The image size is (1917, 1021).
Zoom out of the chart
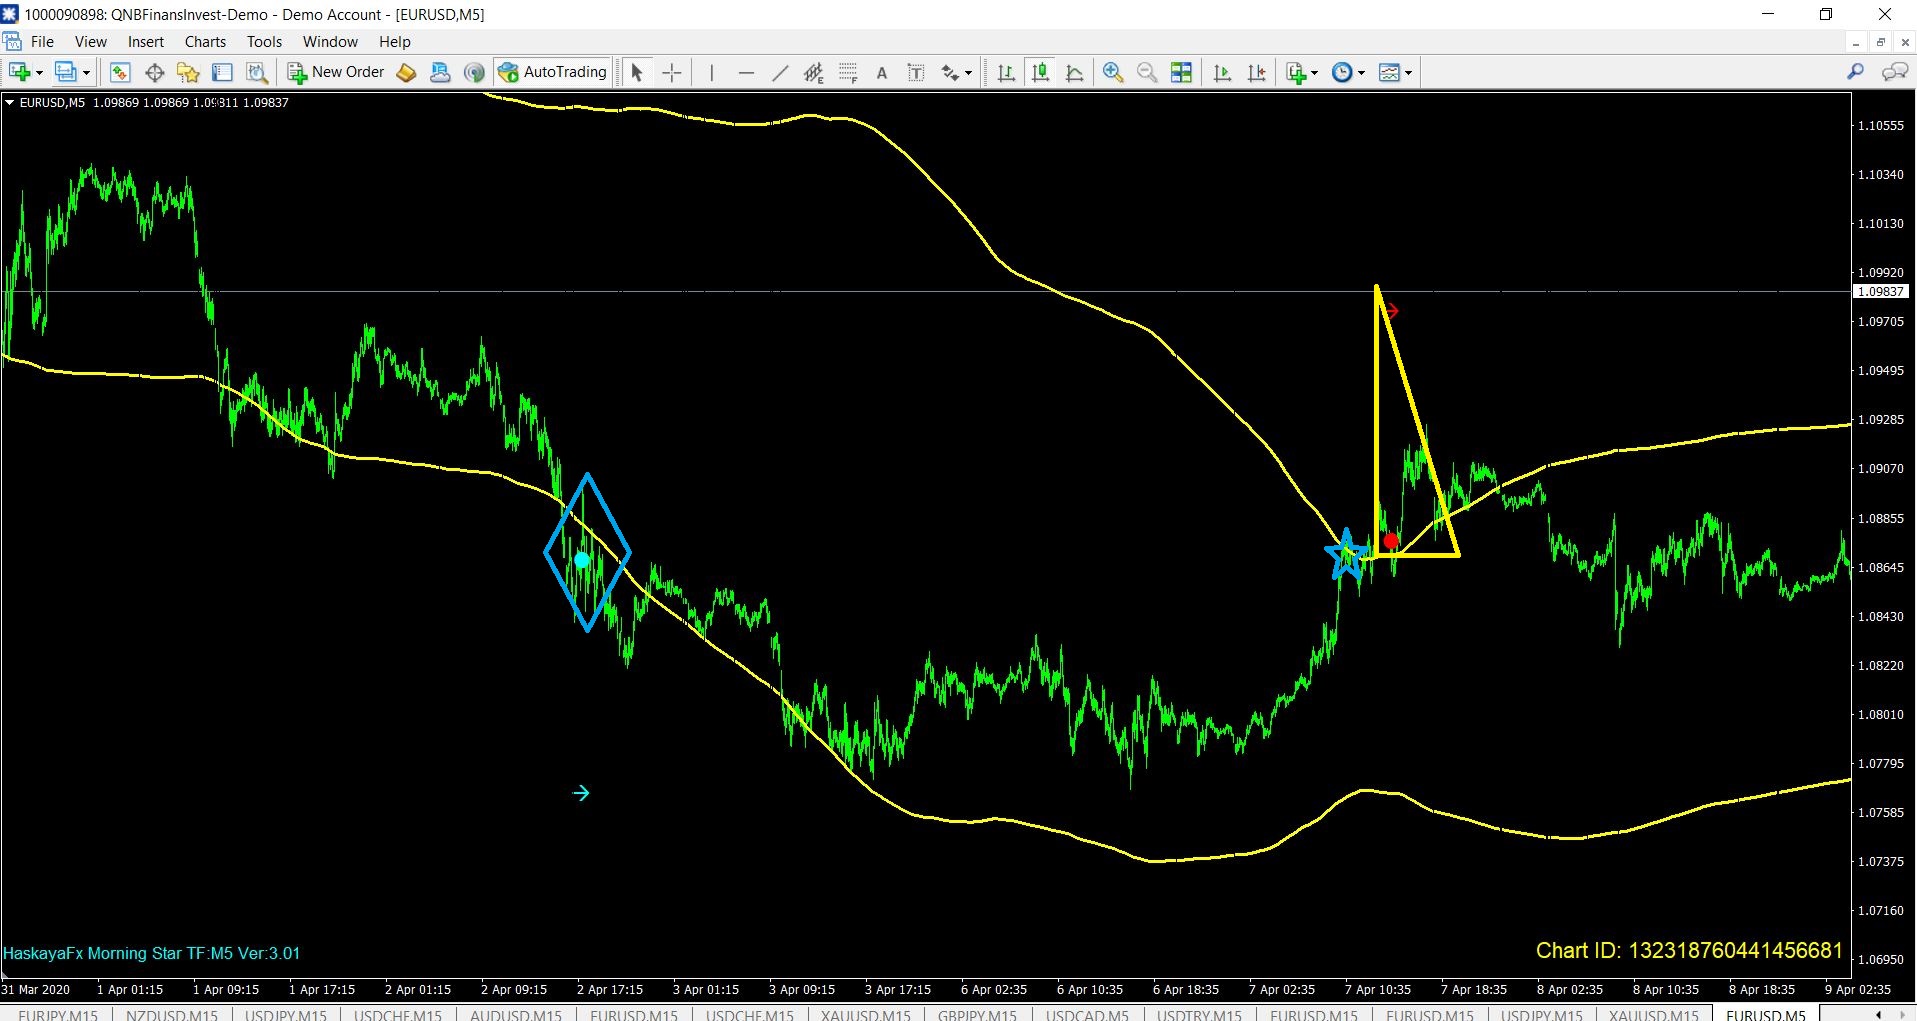click(1147, 72)
